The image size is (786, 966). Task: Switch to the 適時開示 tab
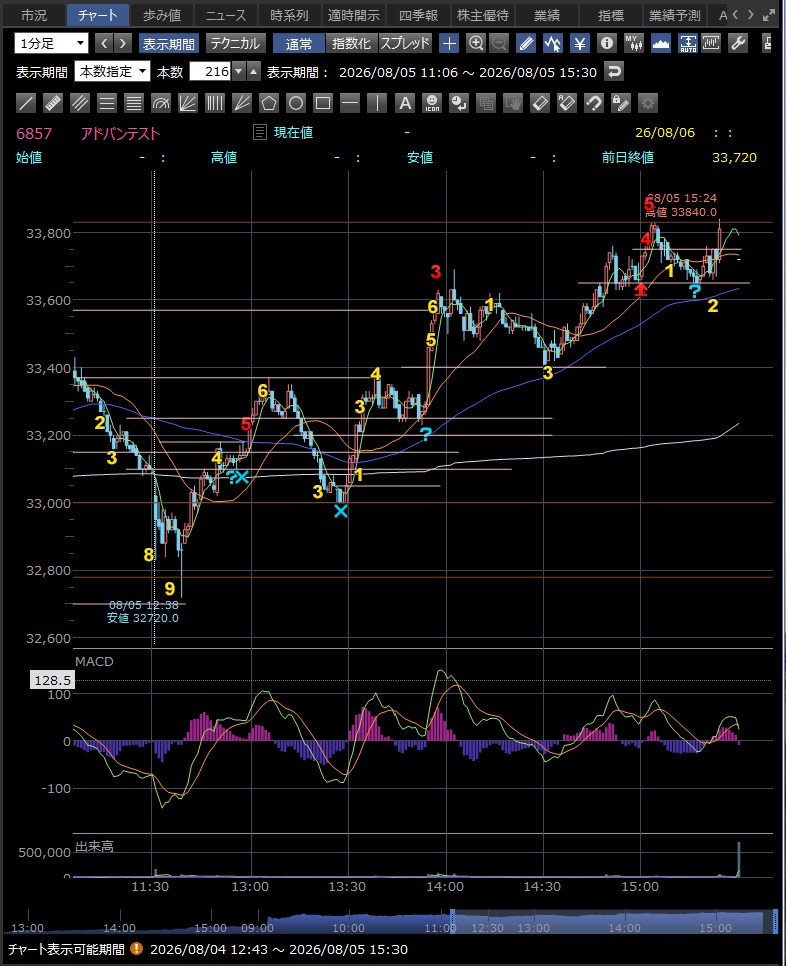[x=354, y=15]
